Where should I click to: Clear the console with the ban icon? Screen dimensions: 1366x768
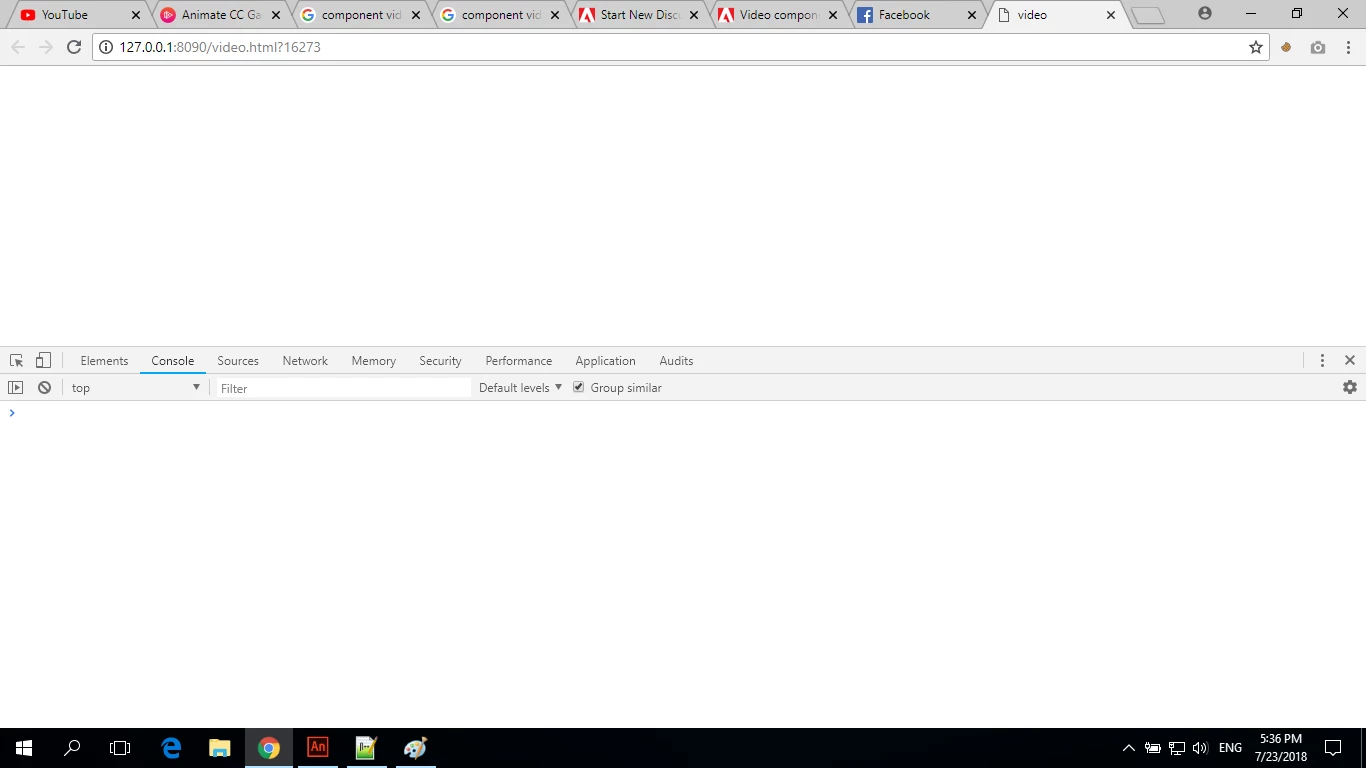tap(44, 388)
